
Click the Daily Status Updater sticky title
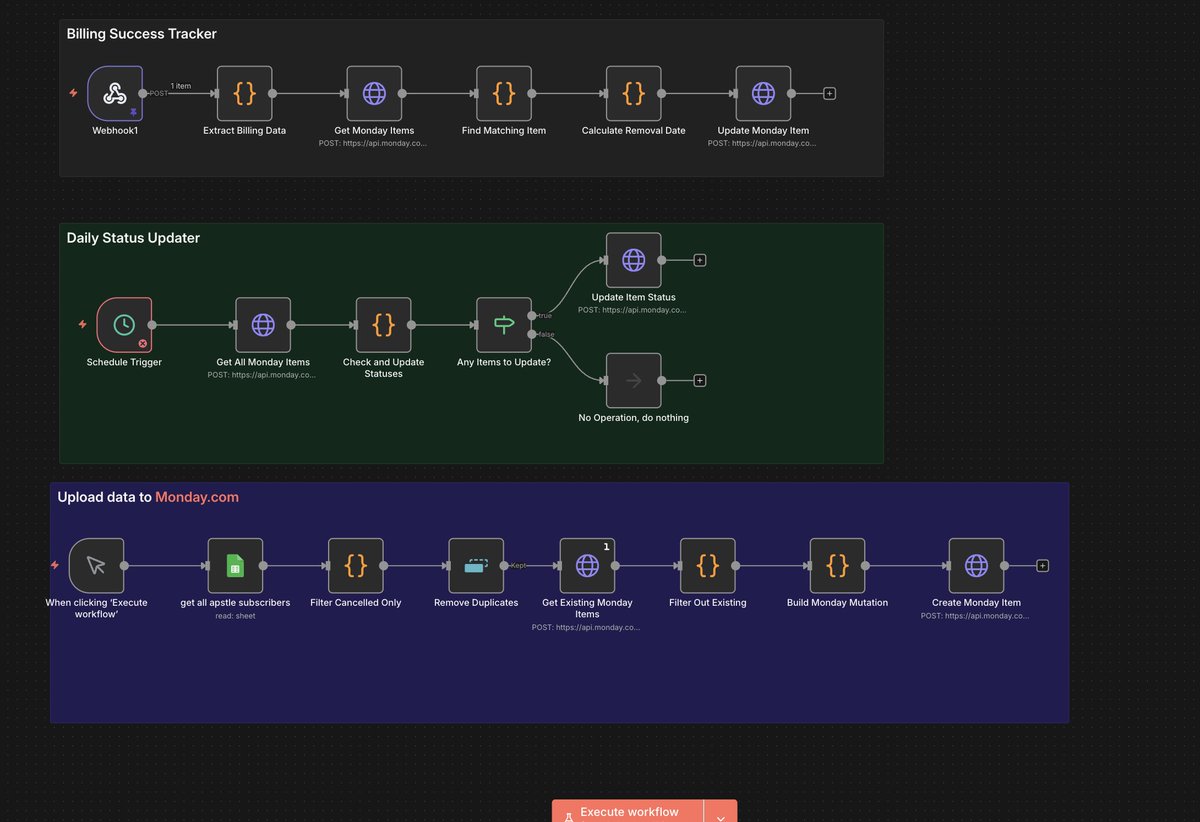point(133,238)
